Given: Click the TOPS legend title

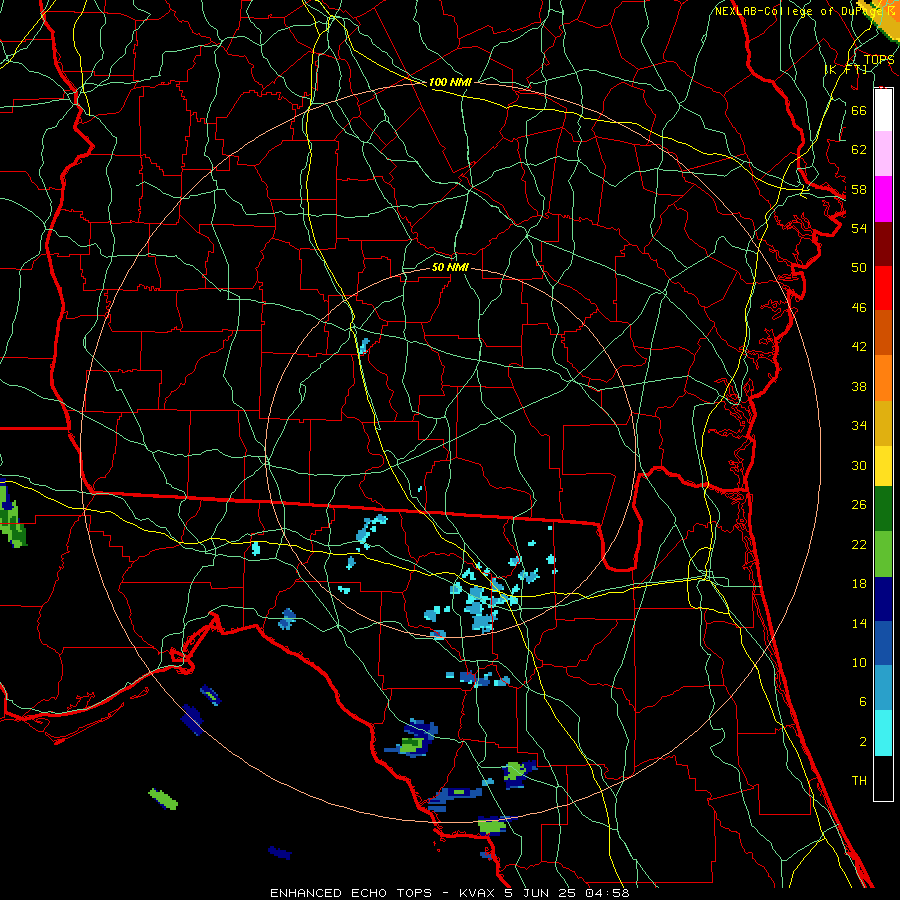Looking at the screenshot, I should pyautogui.click(x=879, y=60).
